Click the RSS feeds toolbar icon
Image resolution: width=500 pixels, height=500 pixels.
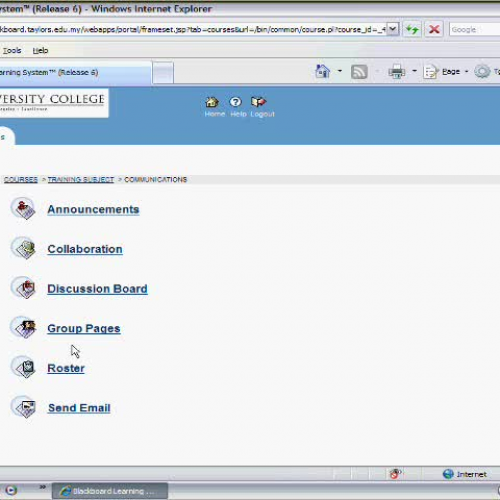[359, 72]
